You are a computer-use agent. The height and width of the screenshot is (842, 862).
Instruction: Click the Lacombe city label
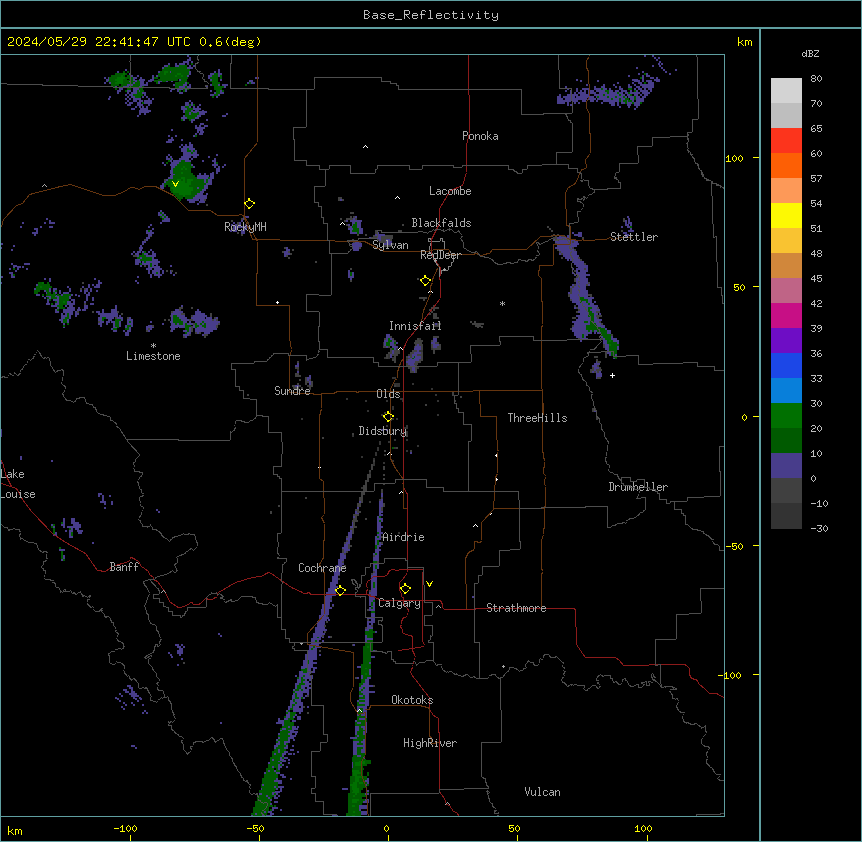(x=450, y=191)
